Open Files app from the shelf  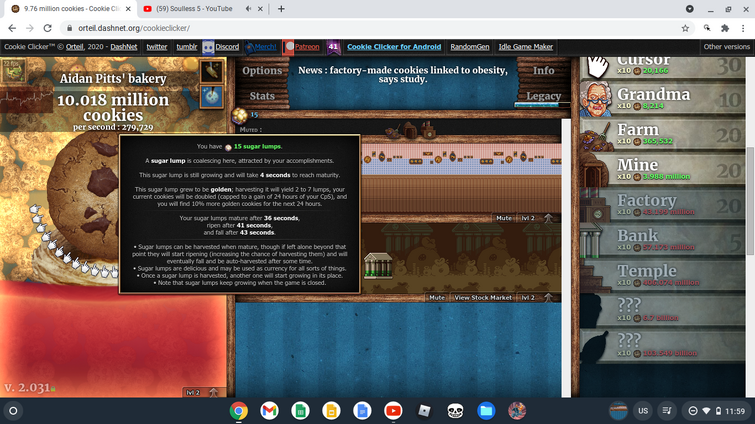[x=486, y=411]
